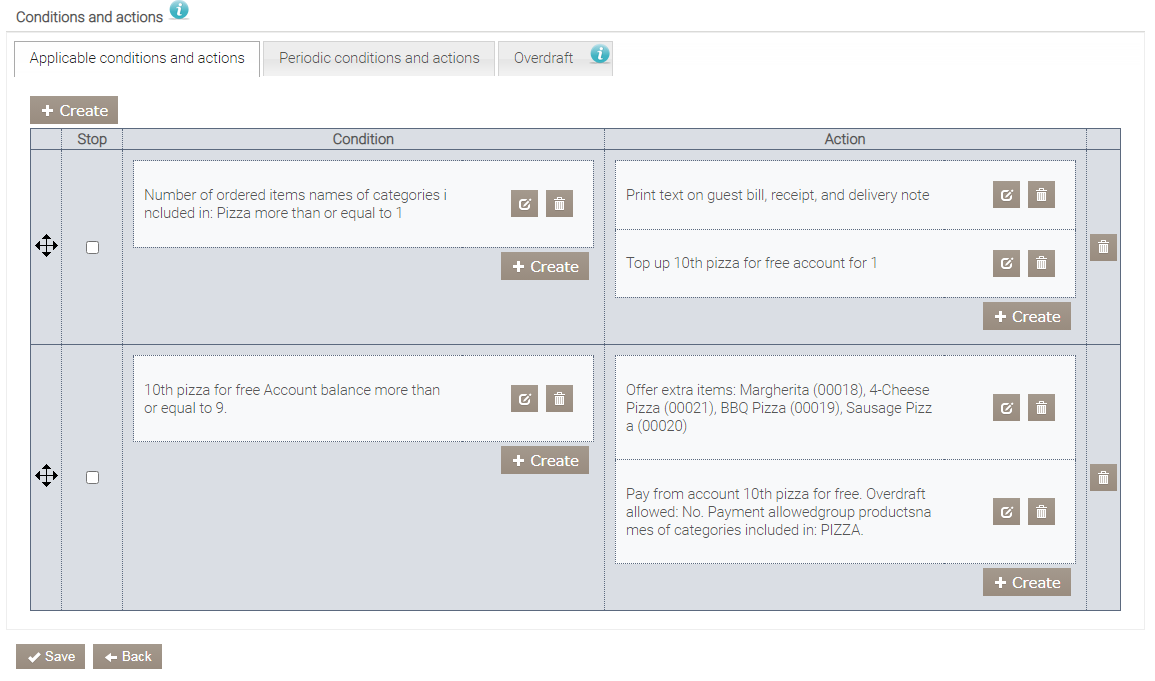Delete Print text on guest bill action
Screen dimensions: 1155x681
[1041, 195]
